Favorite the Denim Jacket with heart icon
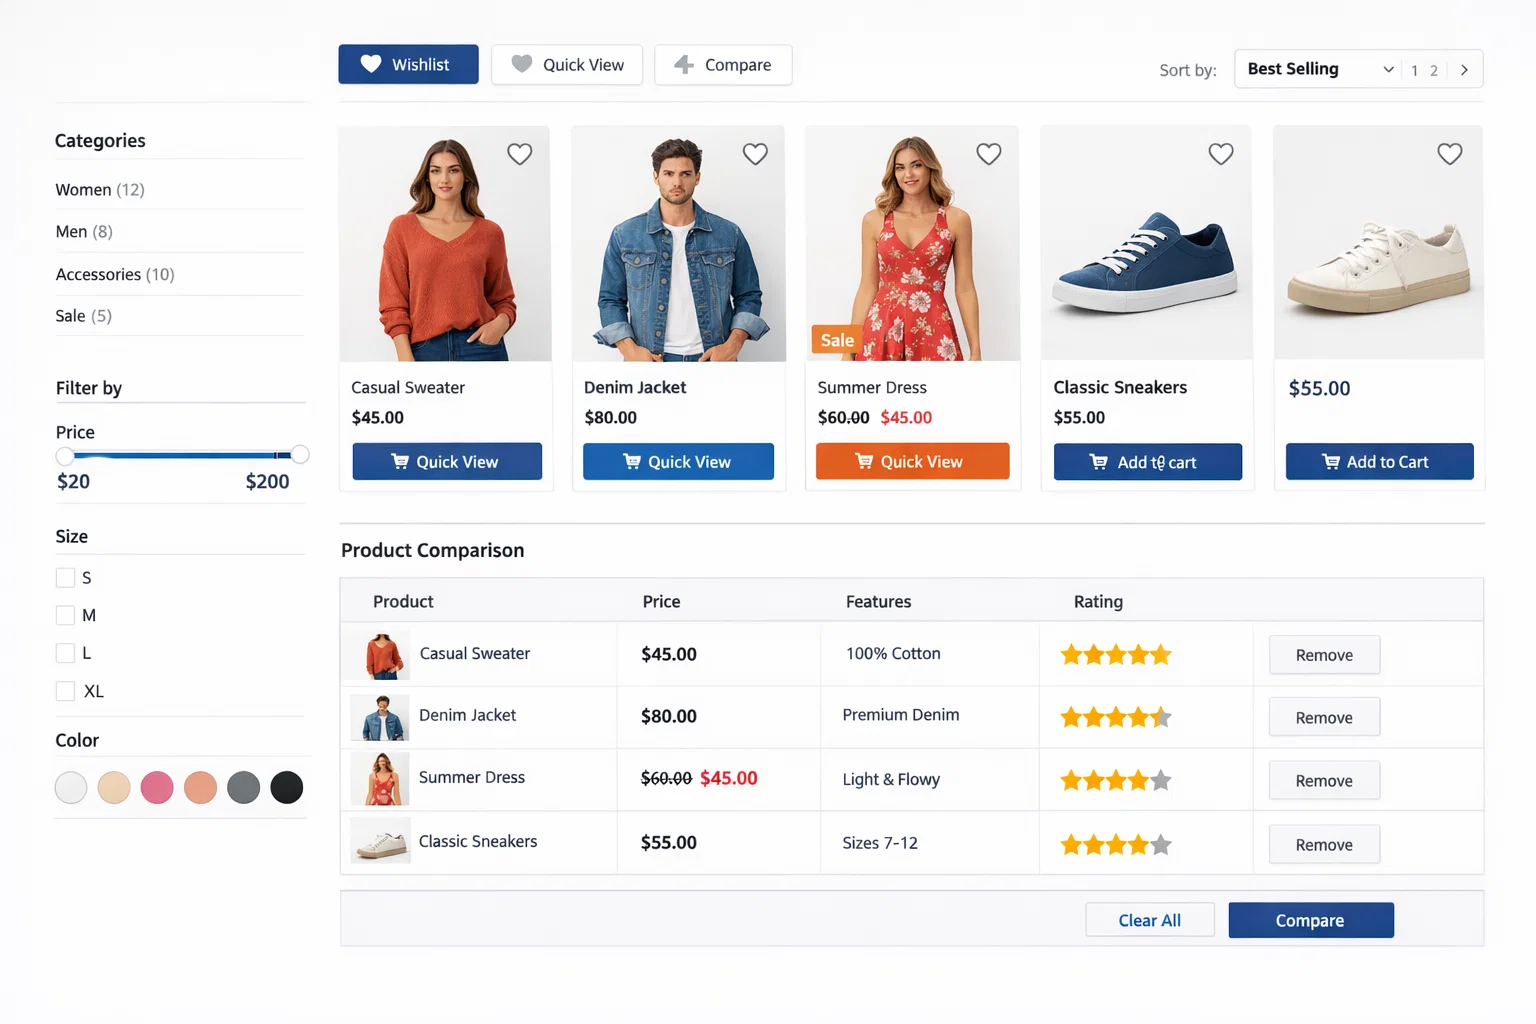The height and width of the screenshot is (1024, 1536). (755, 154)
